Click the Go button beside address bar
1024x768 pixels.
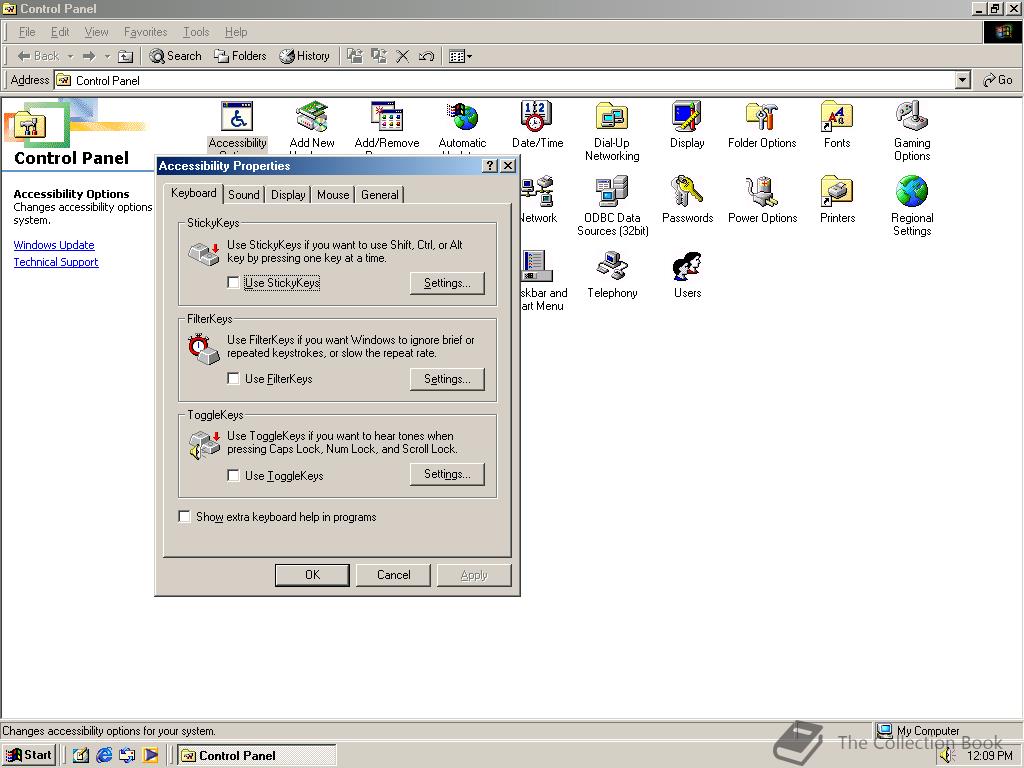point(998,80)
